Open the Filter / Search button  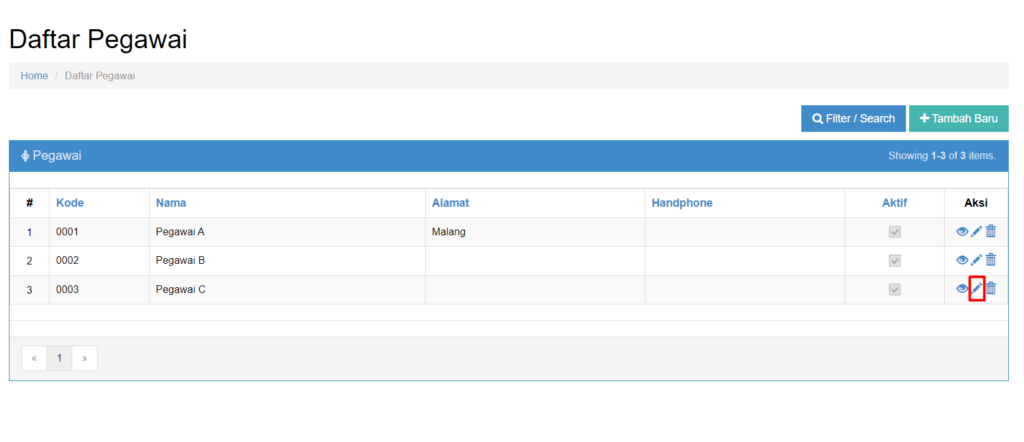(853, 119)
